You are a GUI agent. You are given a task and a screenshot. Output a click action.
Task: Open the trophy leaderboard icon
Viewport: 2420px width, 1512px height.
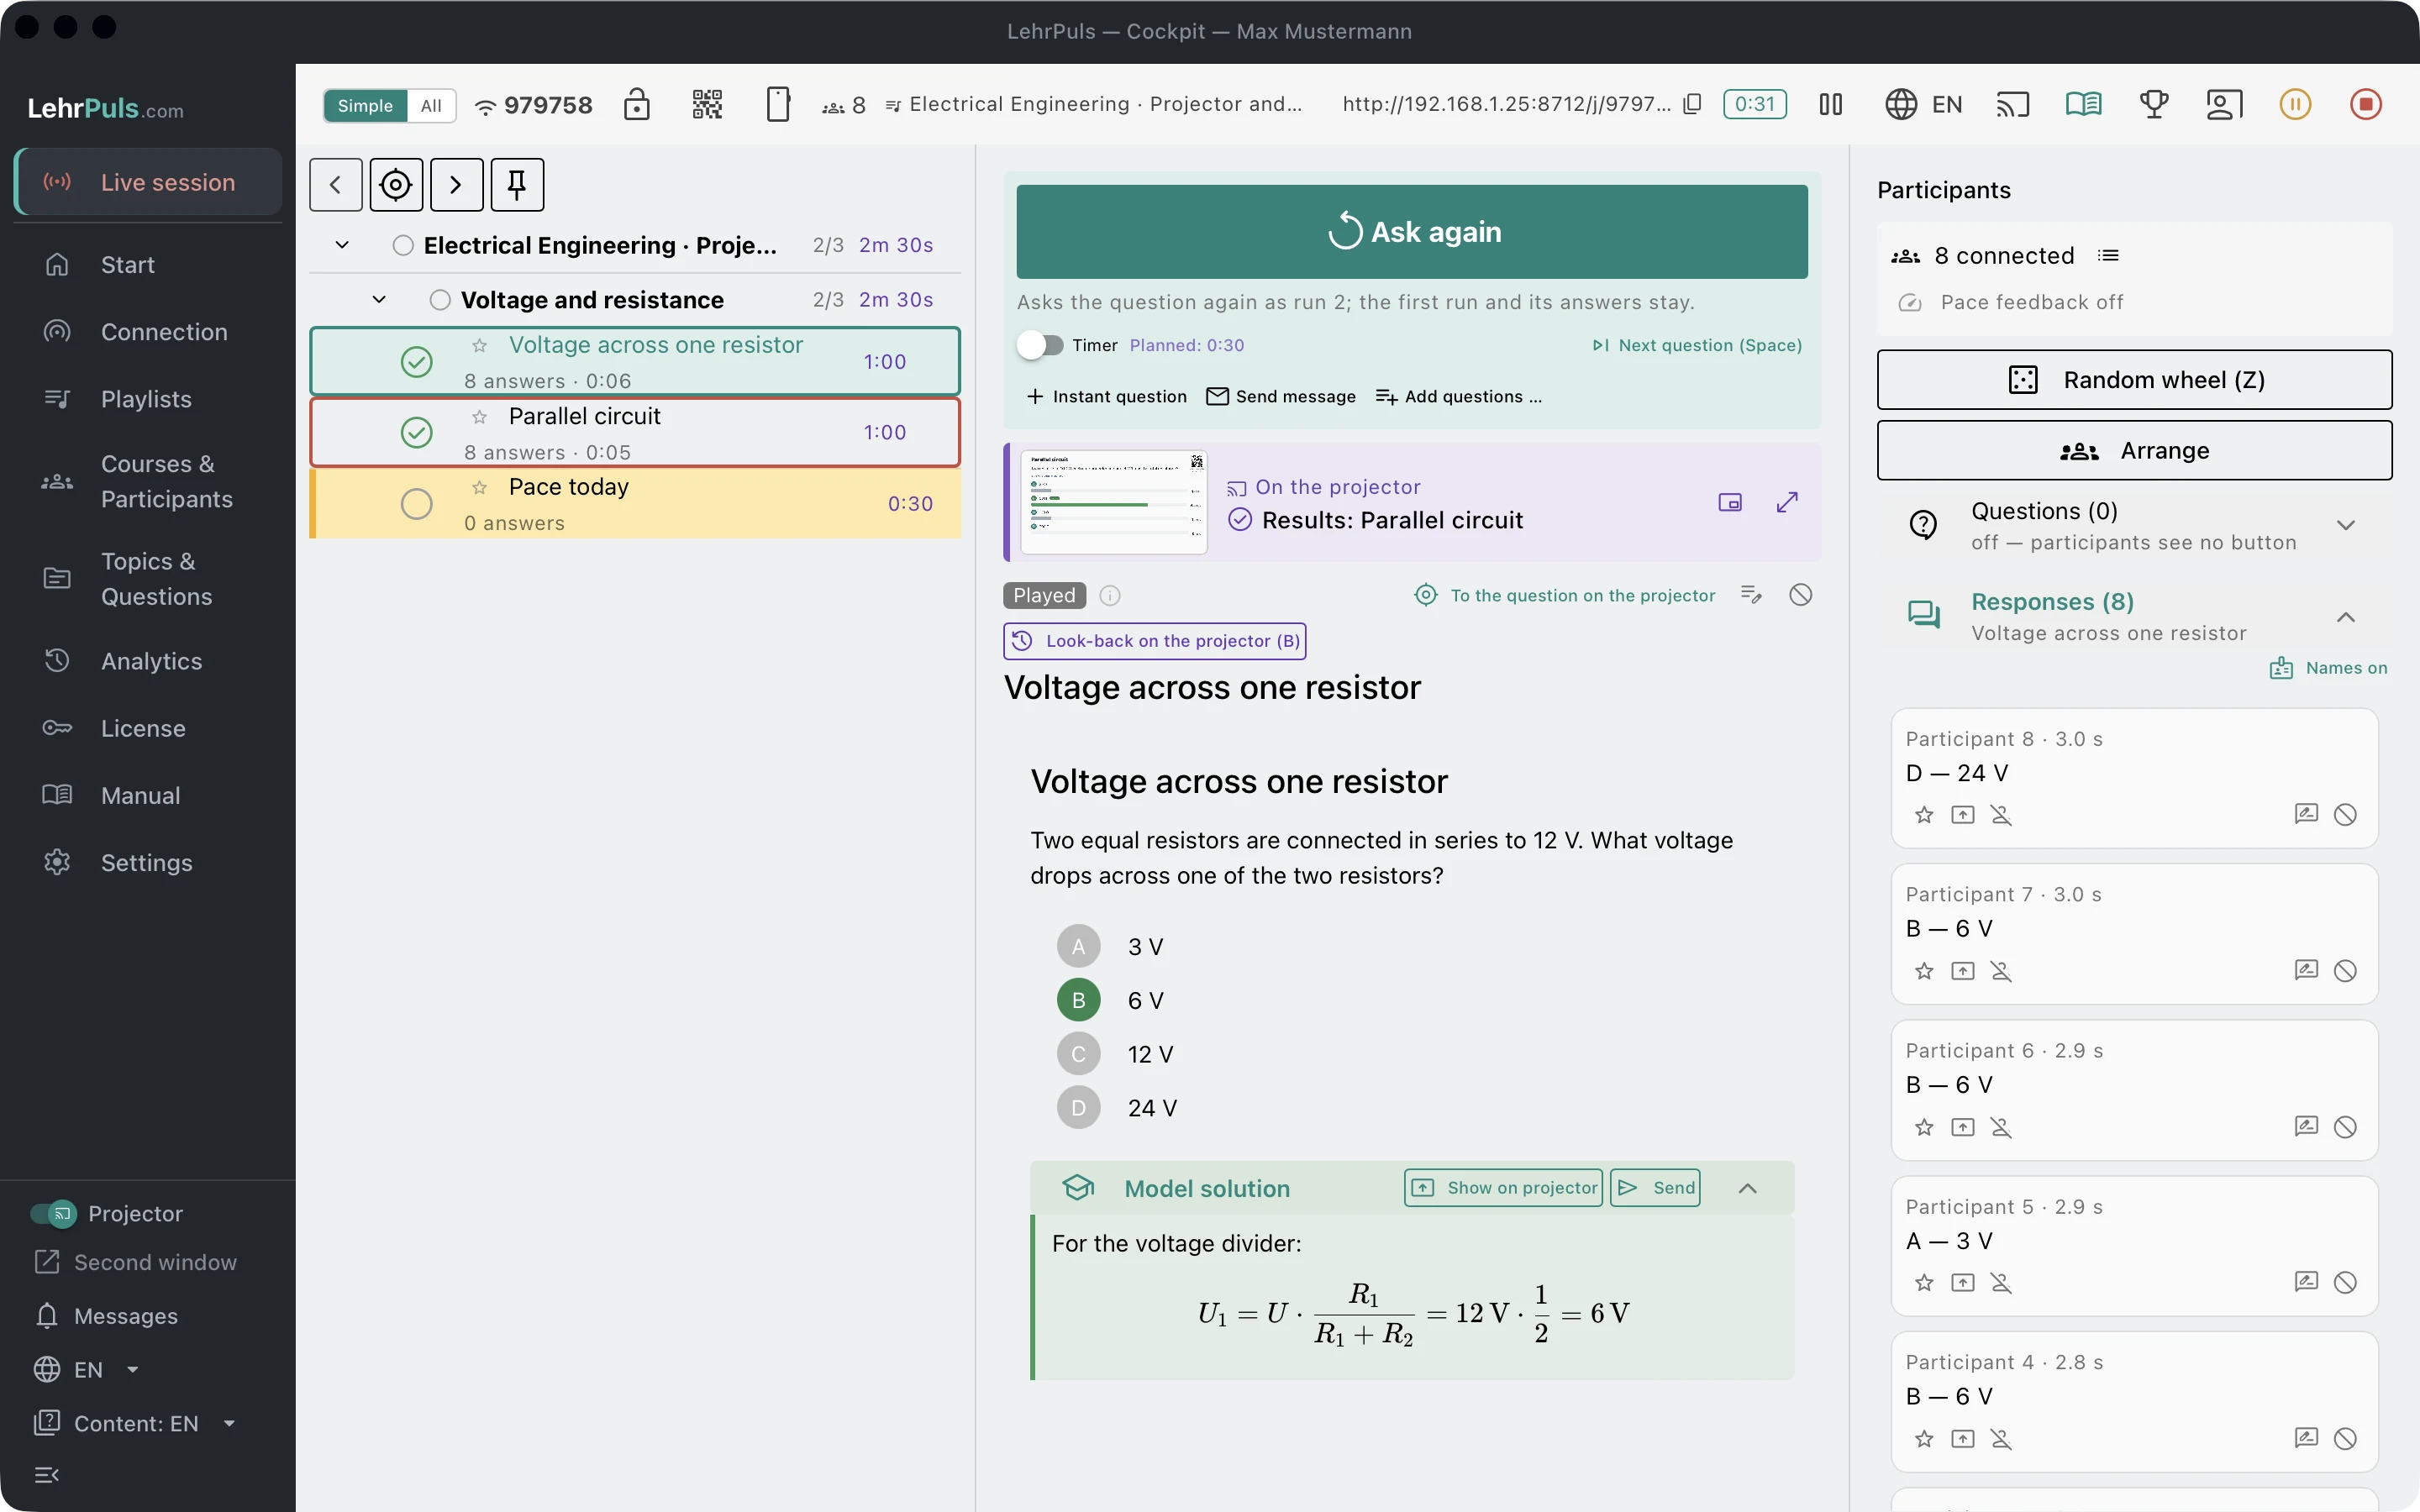point(2154,104)
